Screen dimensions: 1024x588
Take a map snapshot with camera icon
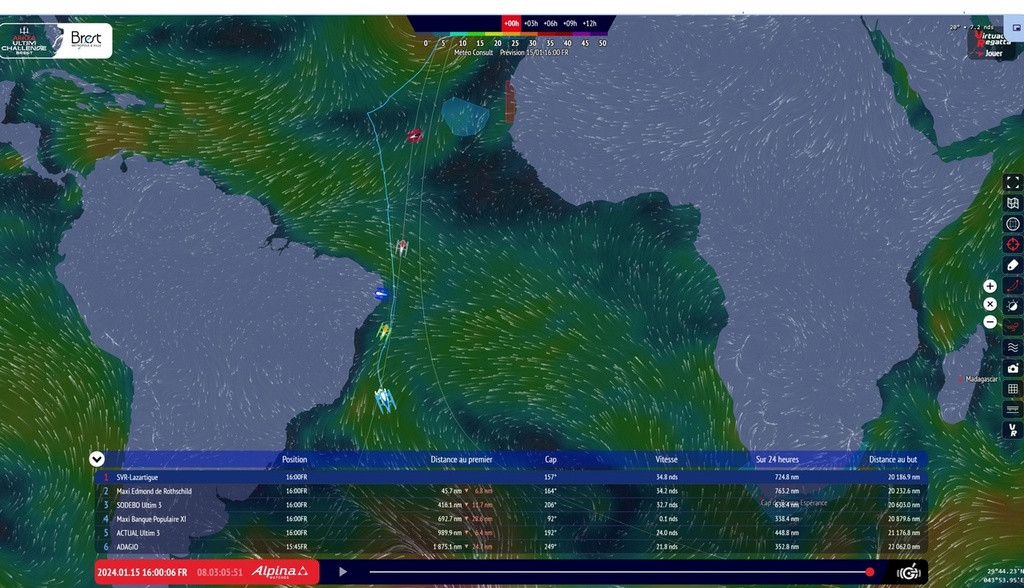tap(1012, 368)
